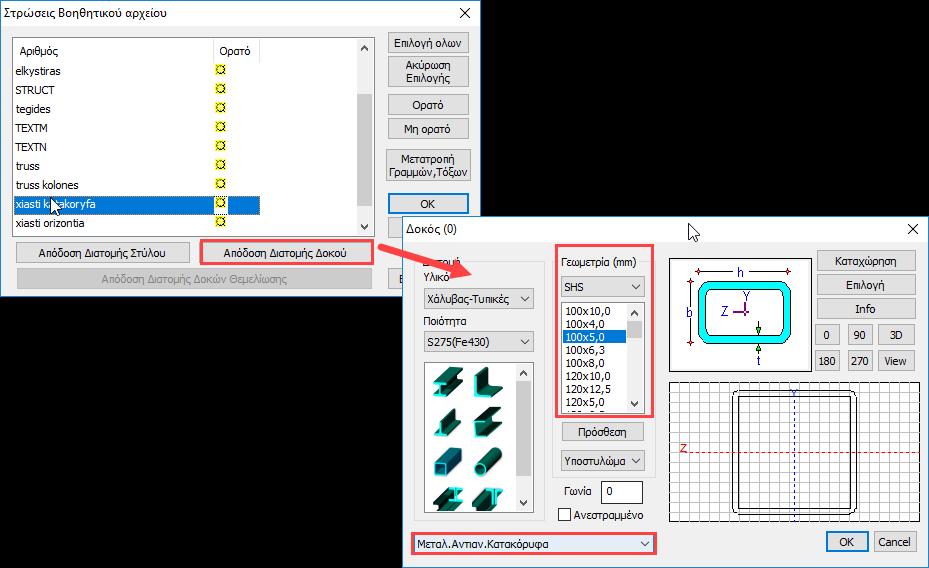Select the L-angle section shape icon

[x=488, y=382]
